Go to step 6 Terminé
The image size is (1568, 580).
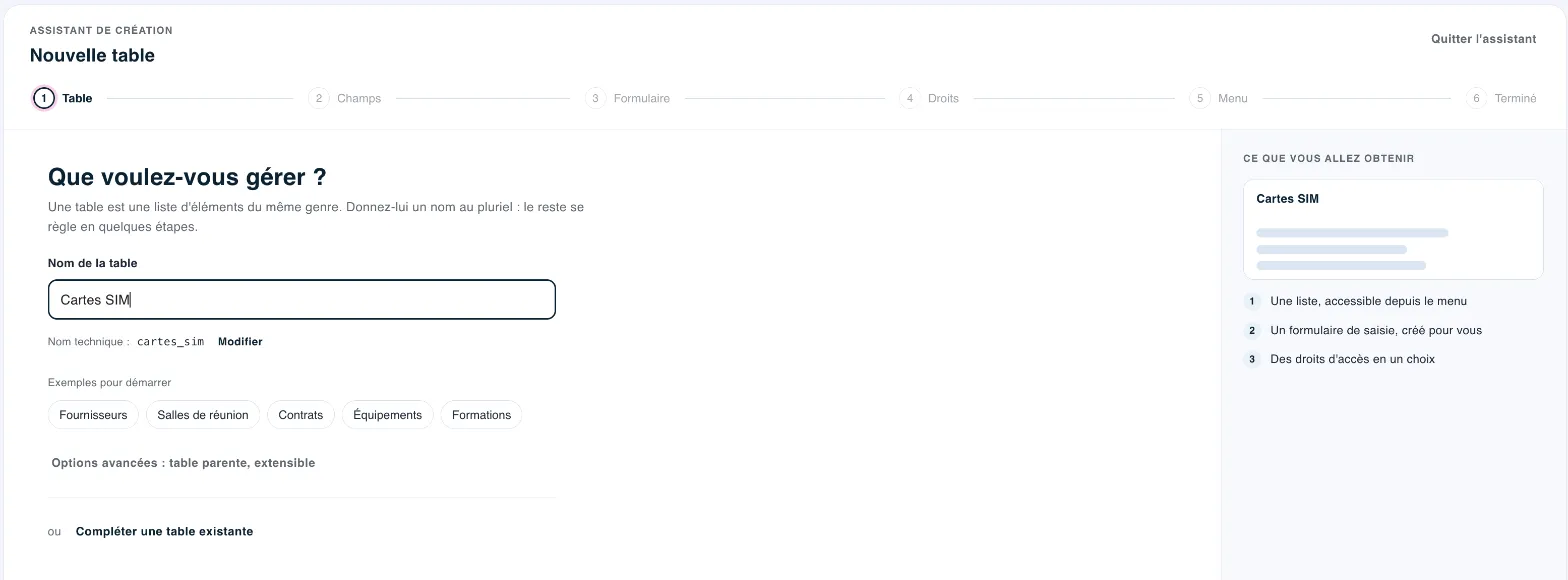(1501, 98)
